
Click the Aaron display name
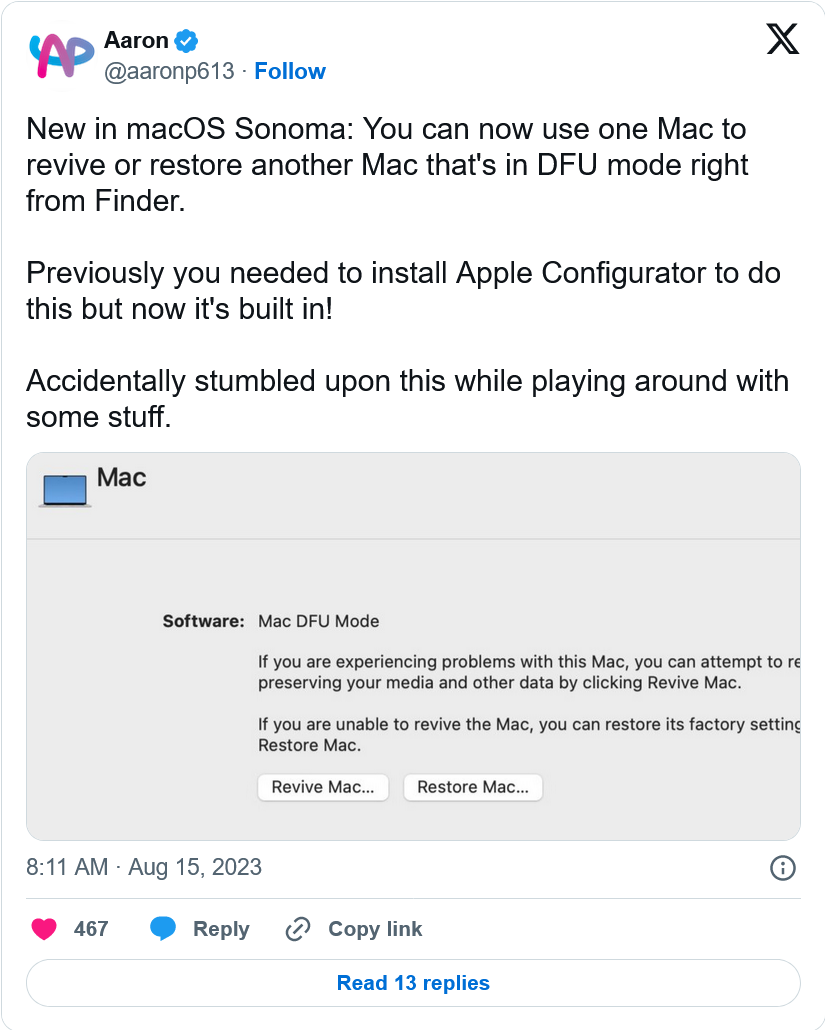(x=136, y=41)
